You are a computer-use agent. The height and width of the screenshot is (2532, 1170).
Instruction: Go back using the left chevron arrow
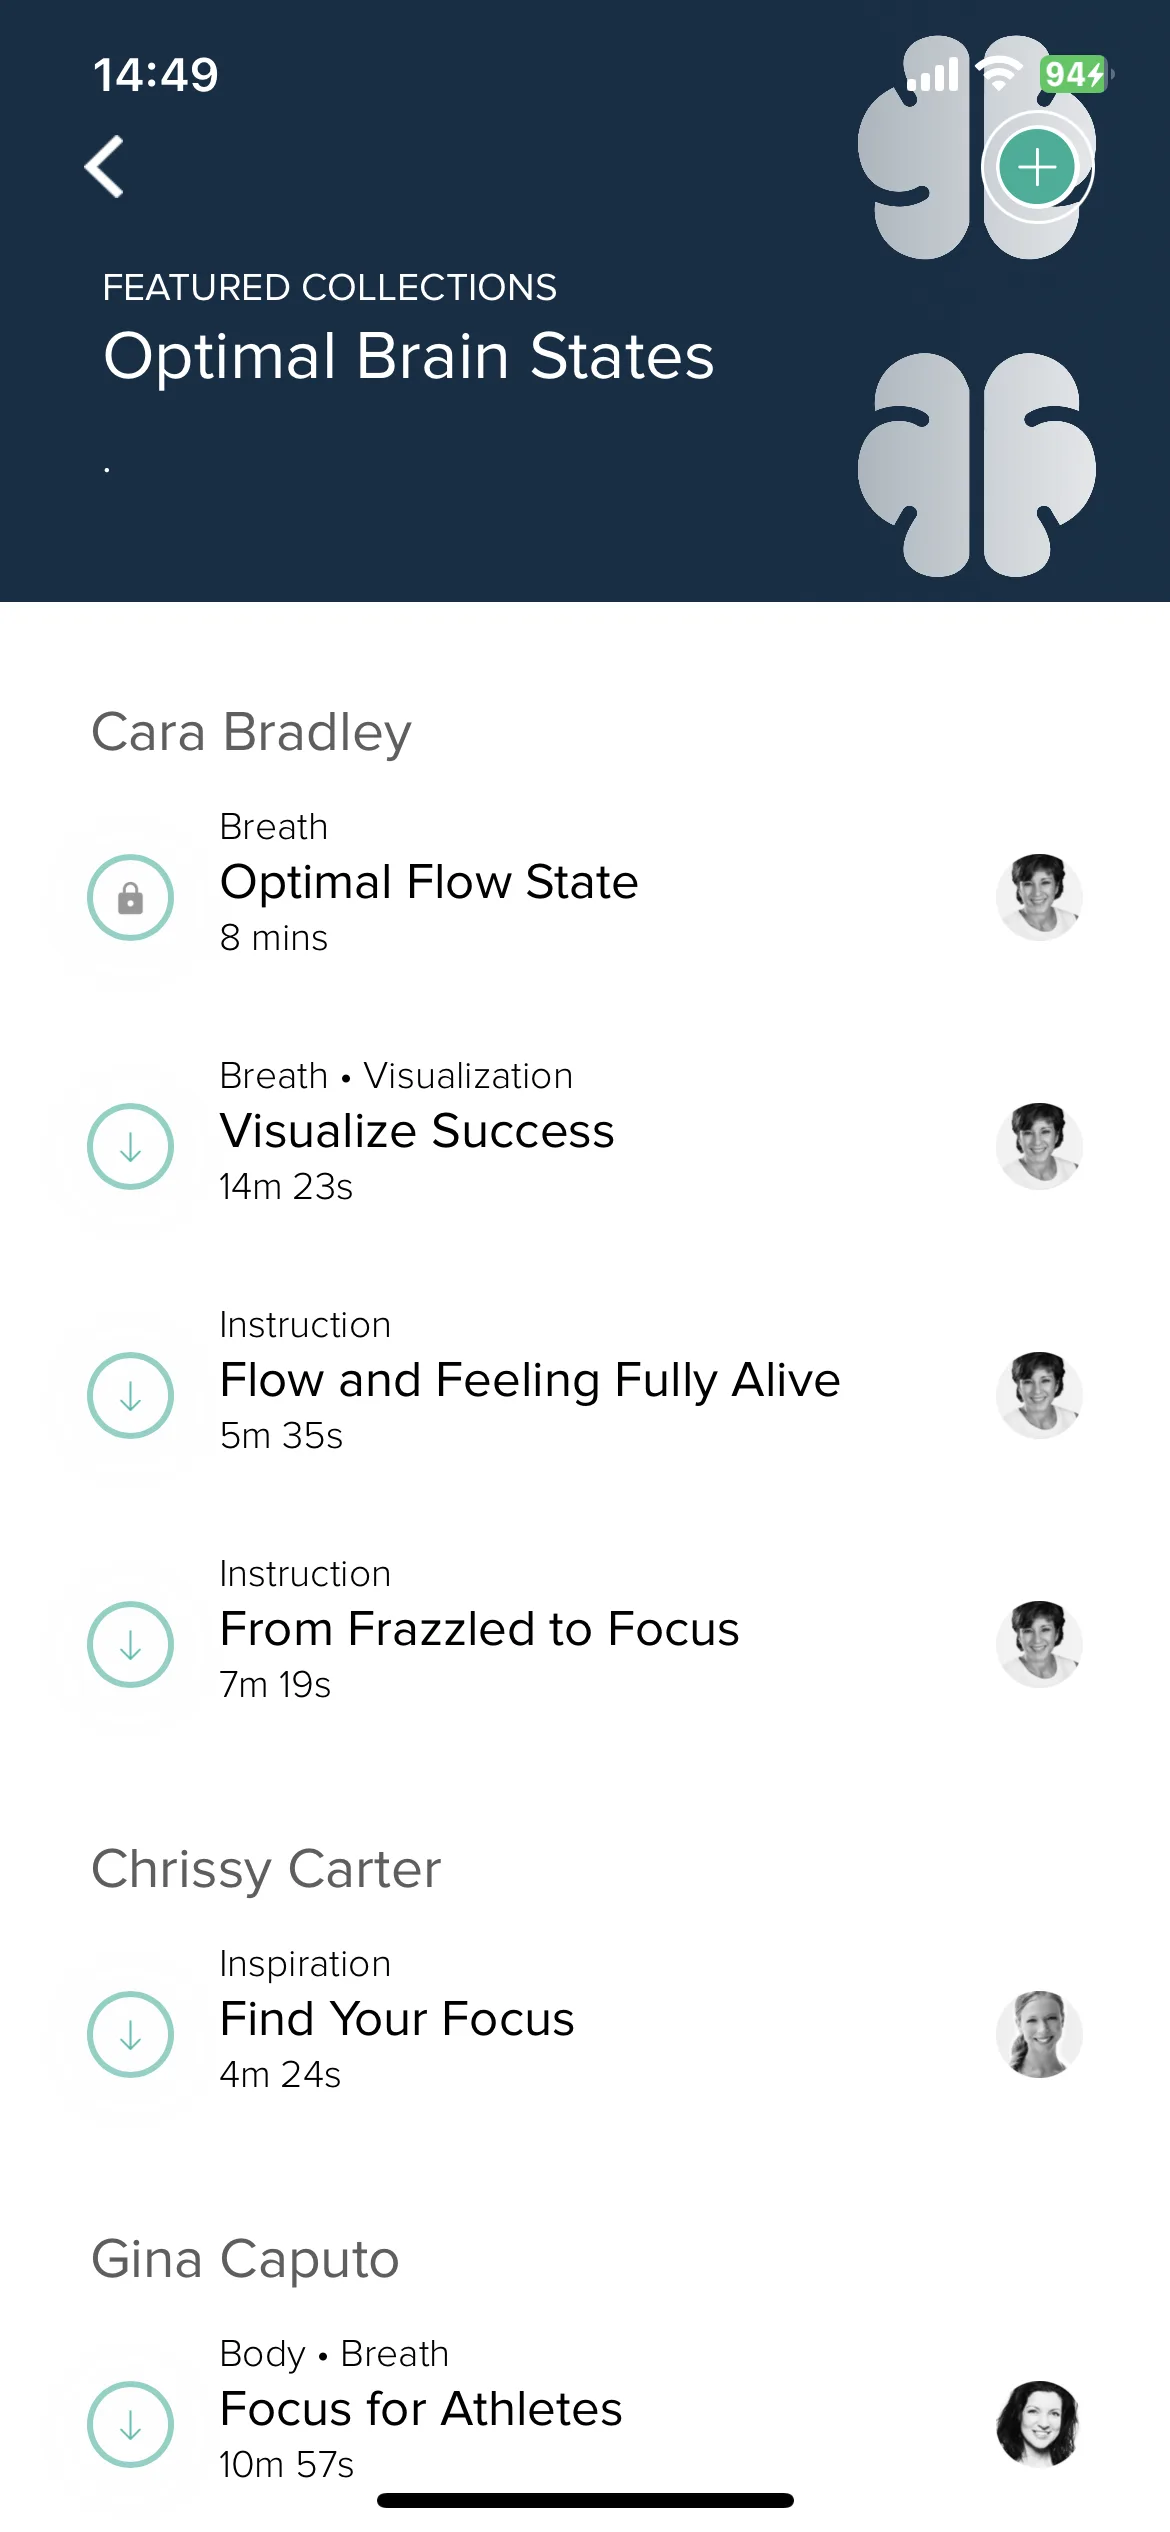pyautogui.click(x=105, y=167)
